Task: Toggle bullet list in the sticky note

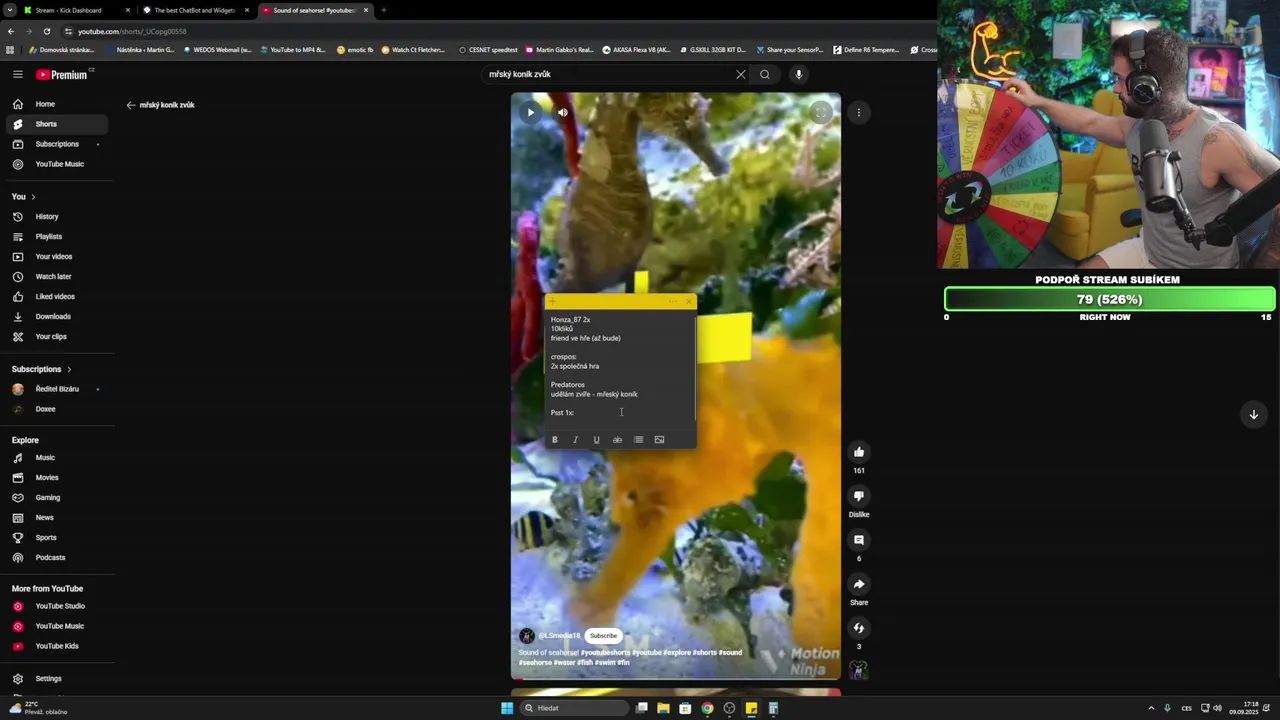Action: [x=638, y=440]
